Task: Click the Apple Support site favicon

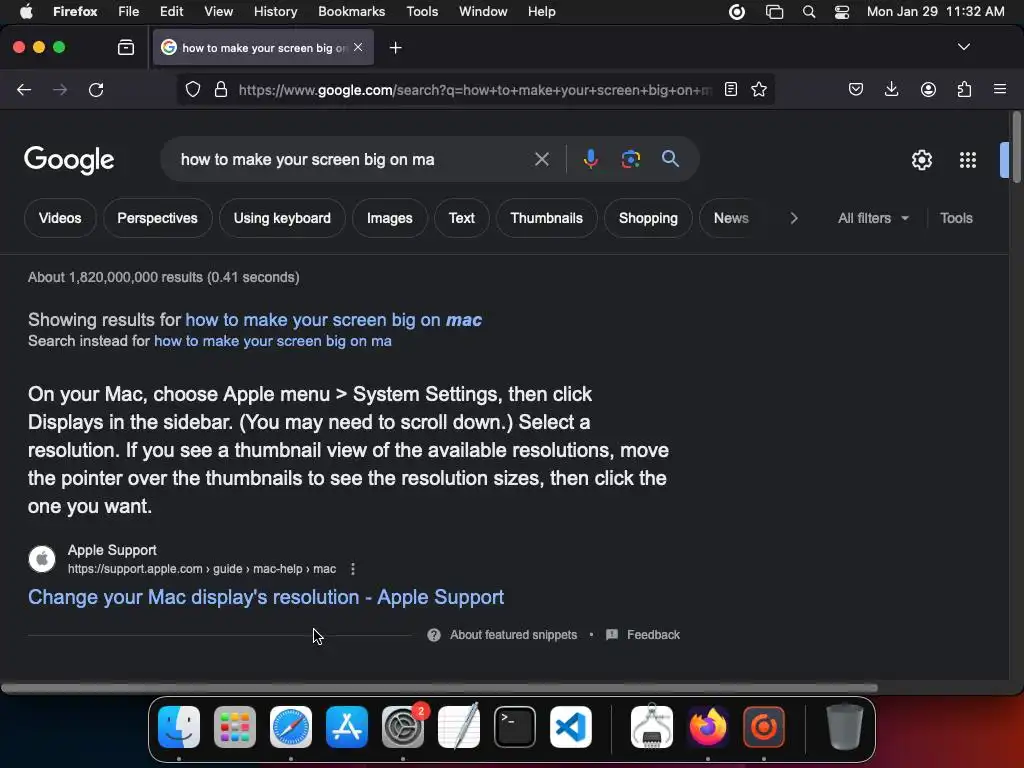Action: (x=42, y=559)
